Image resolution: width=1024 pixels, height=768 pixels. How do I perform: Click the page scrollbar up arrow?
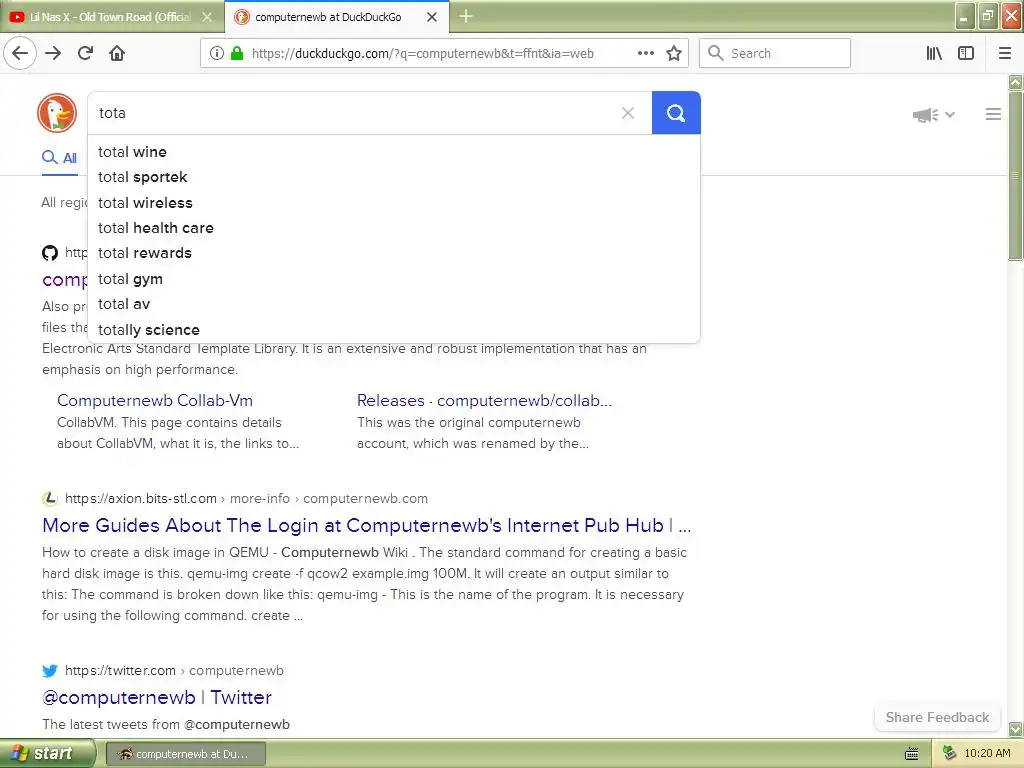coord(1016,82)
